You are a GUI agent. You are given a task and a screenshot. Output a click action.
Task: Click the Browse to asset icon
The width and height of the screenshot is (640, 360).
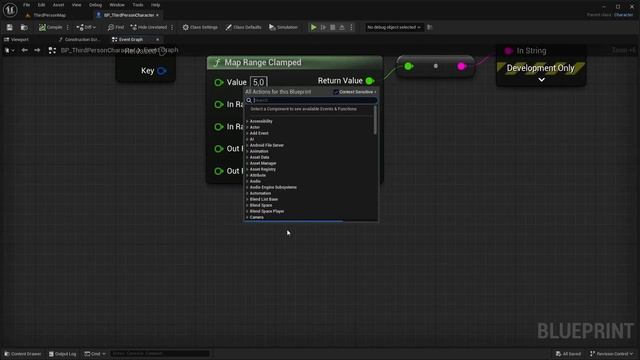coord(24,27)
